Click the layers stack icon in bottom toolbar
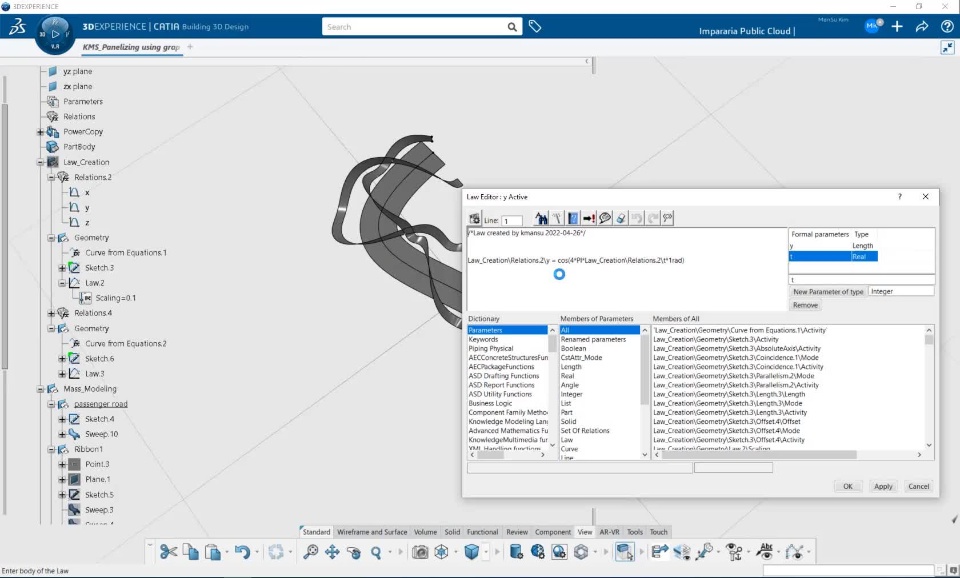This screenshot has height=578, width=960. pos(682,552)
